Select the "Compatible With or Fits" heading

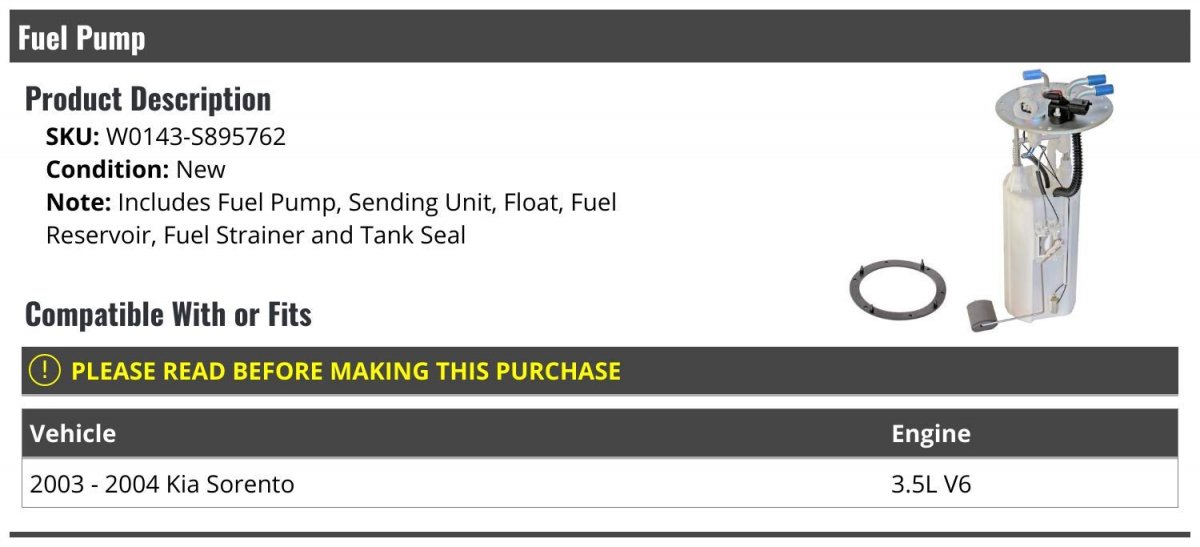[168, 315]
